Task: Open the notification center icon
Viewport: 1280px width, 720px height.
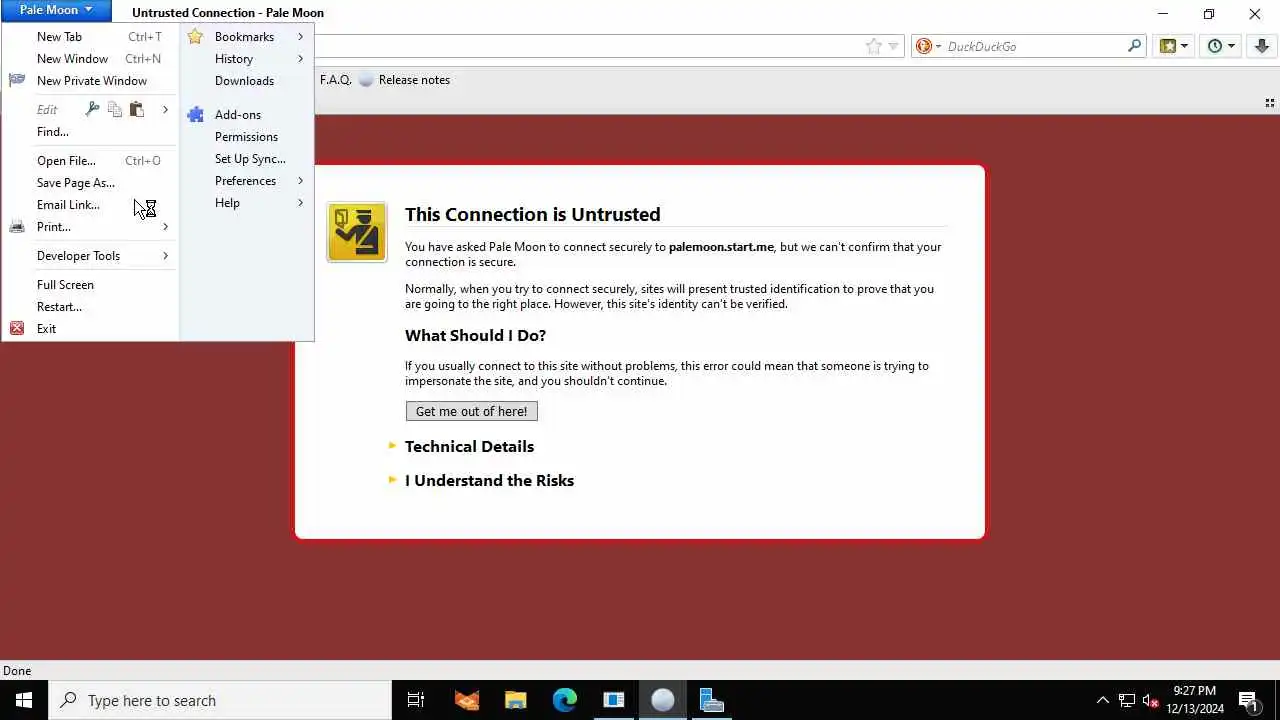Action: click(x=1248, y=700)
